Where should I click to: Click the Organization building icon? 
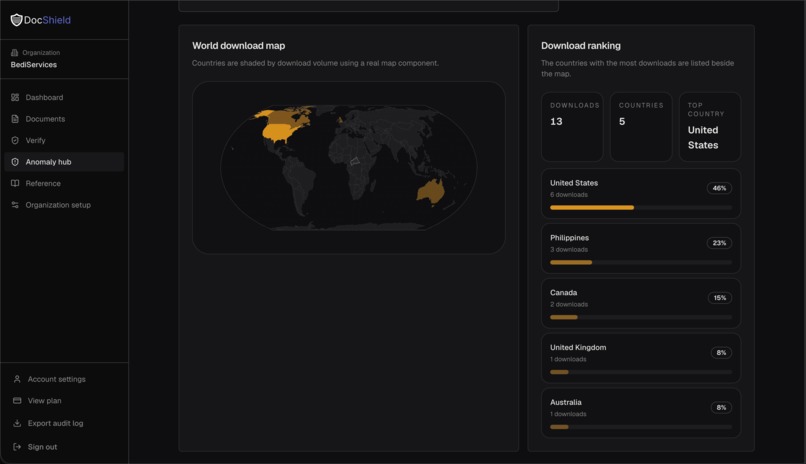(14, 52)
